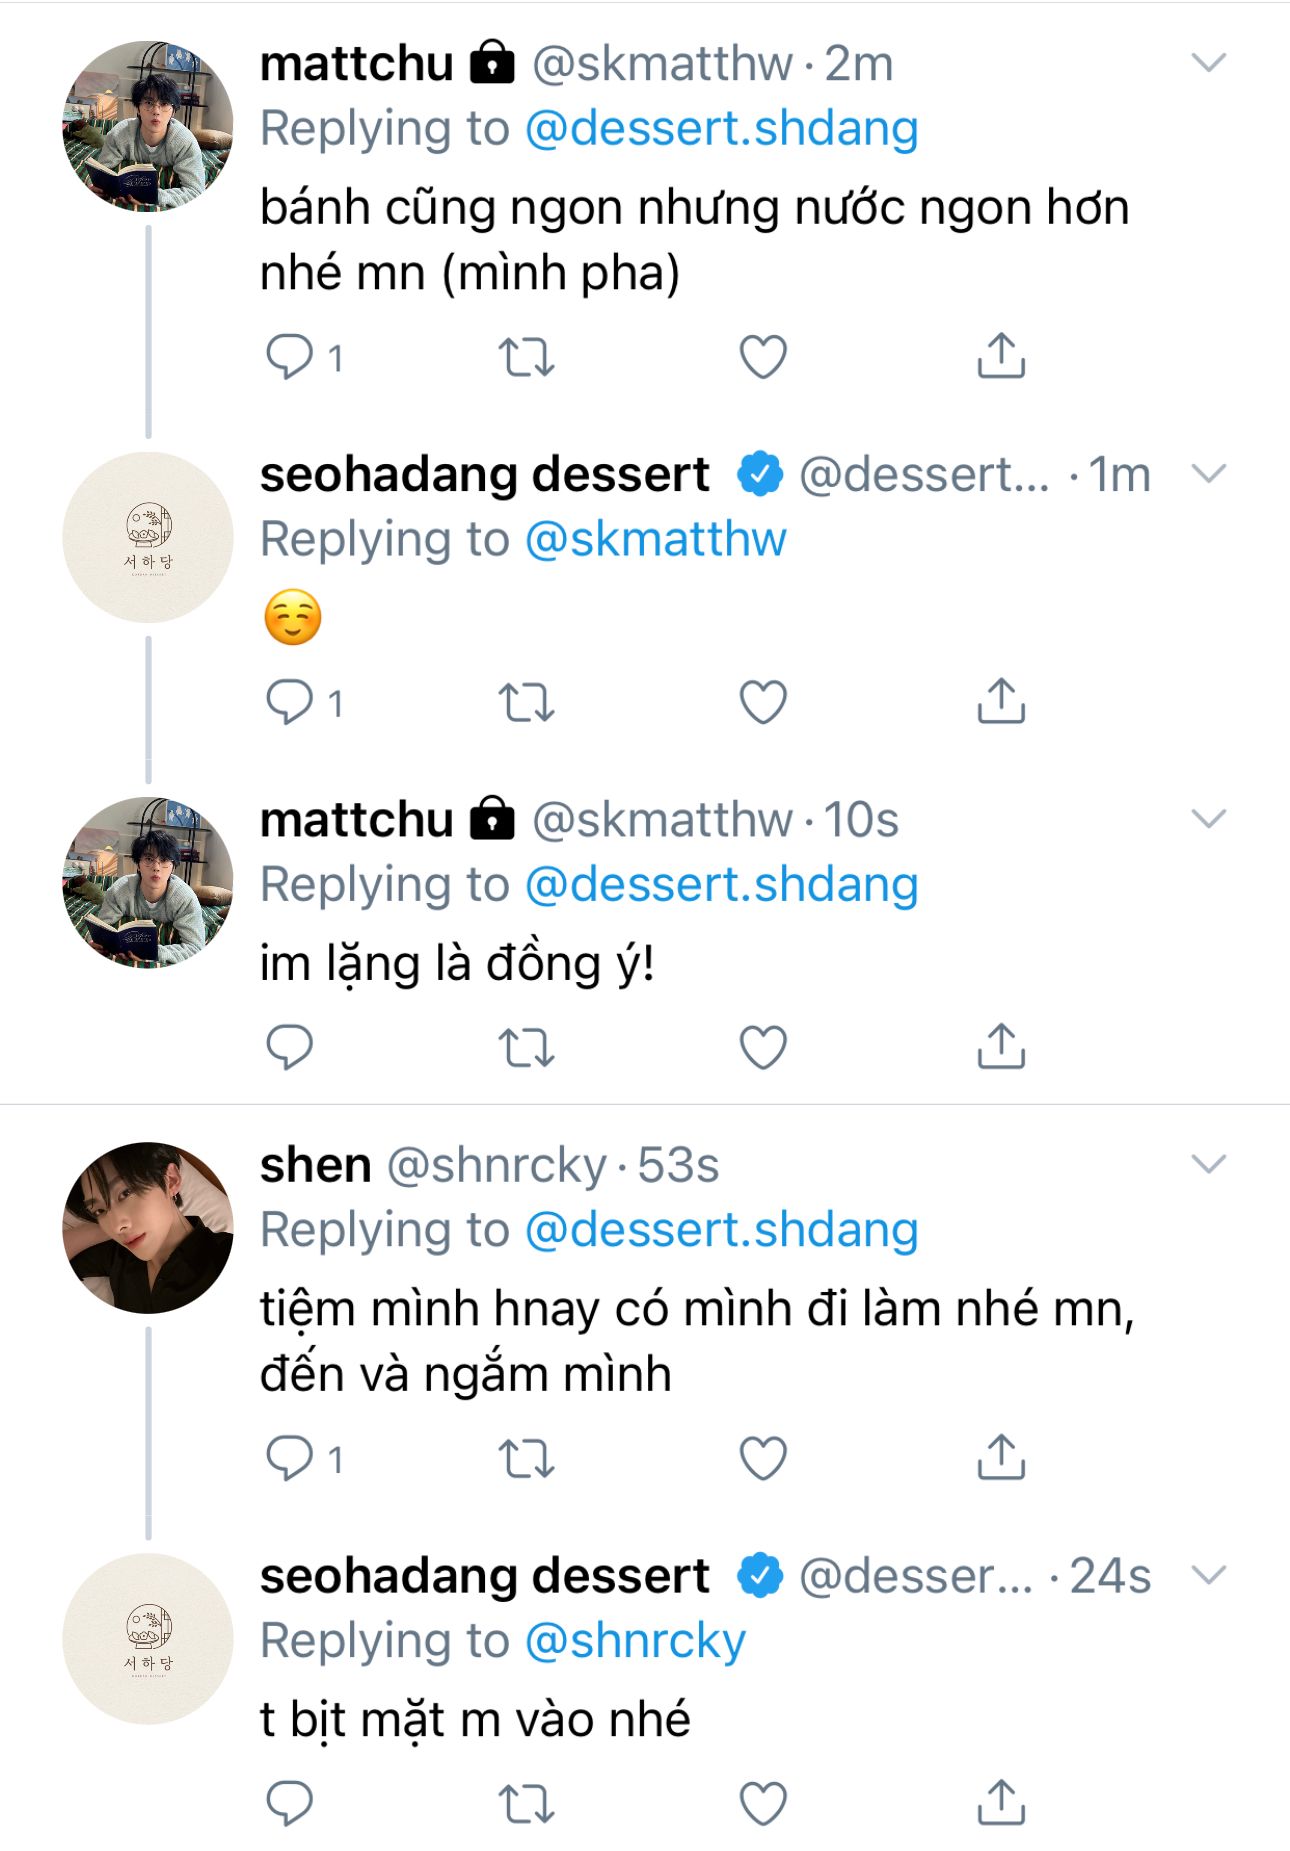
Task: Retweet shen's tweet about tiệm mình
Action: [526, 1458]
